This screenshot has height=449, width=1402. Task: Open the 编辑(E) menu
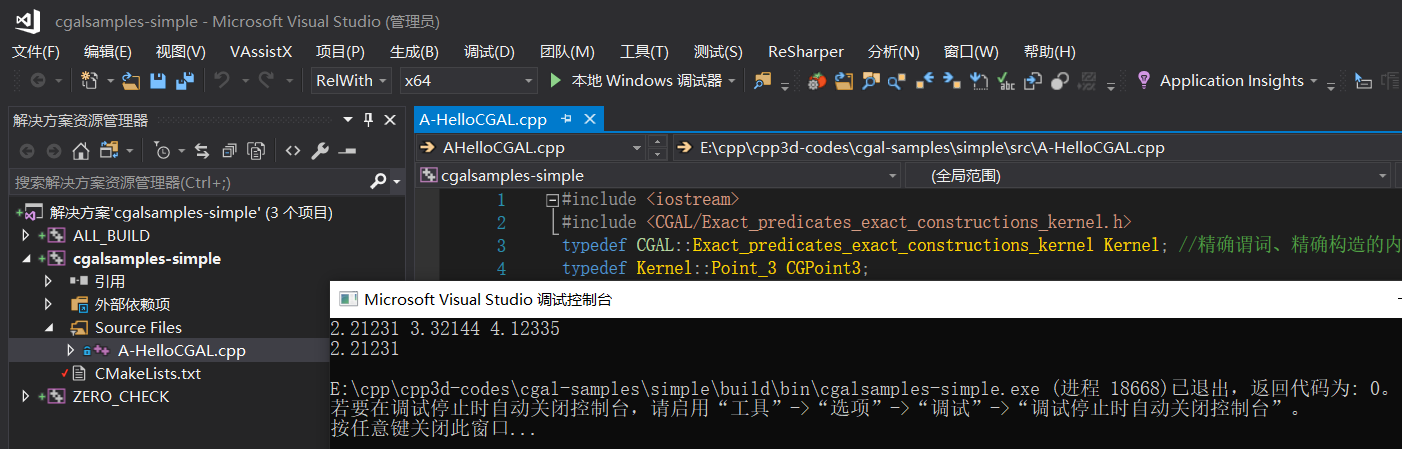(108, 51)
